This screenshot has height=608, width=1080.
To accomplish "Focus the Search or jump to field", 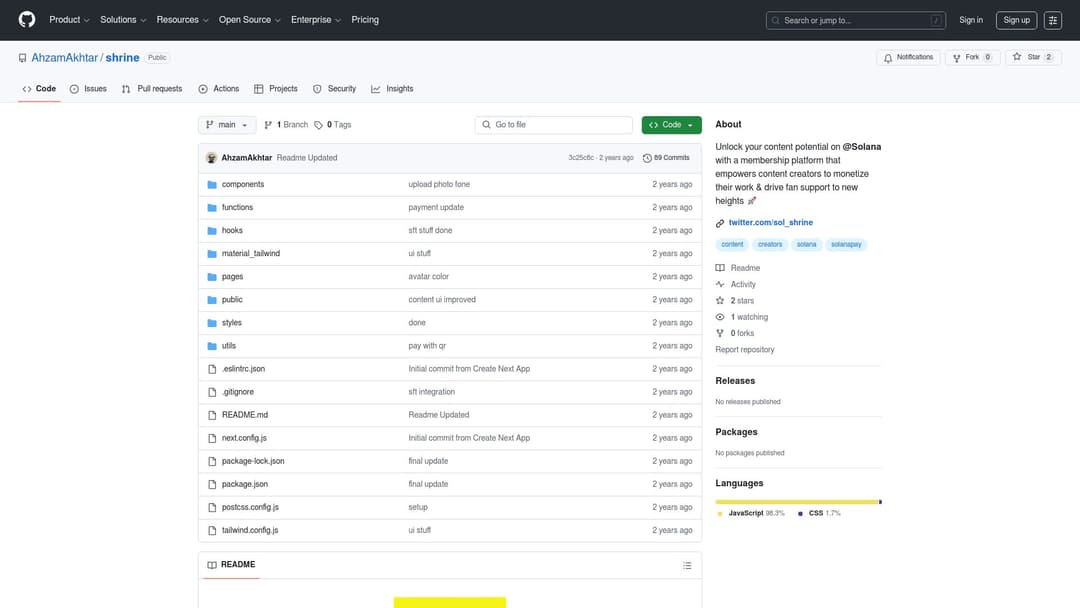I will pos(855,21).
